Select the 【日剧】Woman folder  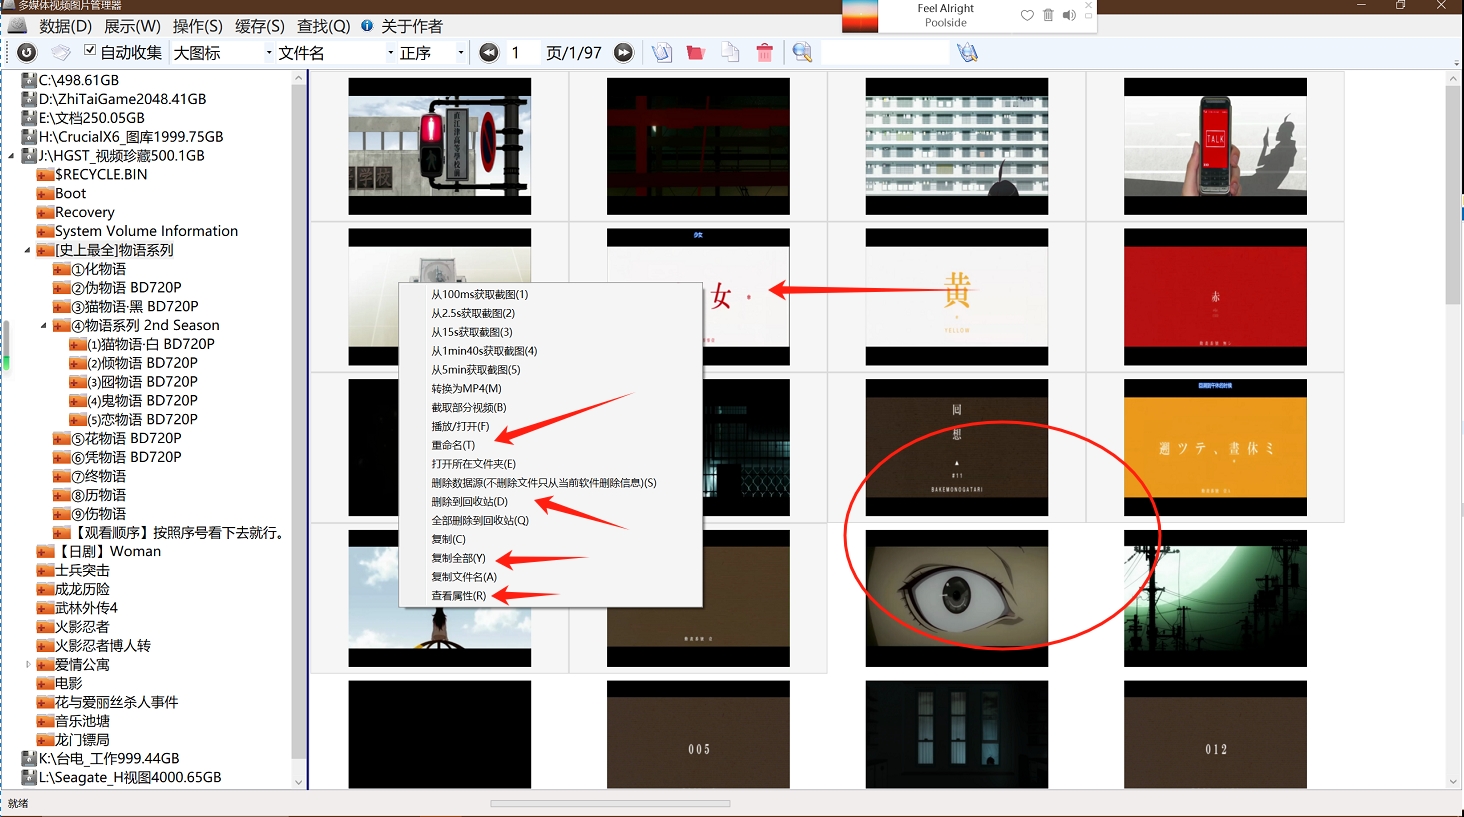pyautogui.click(x=108, y=551)
